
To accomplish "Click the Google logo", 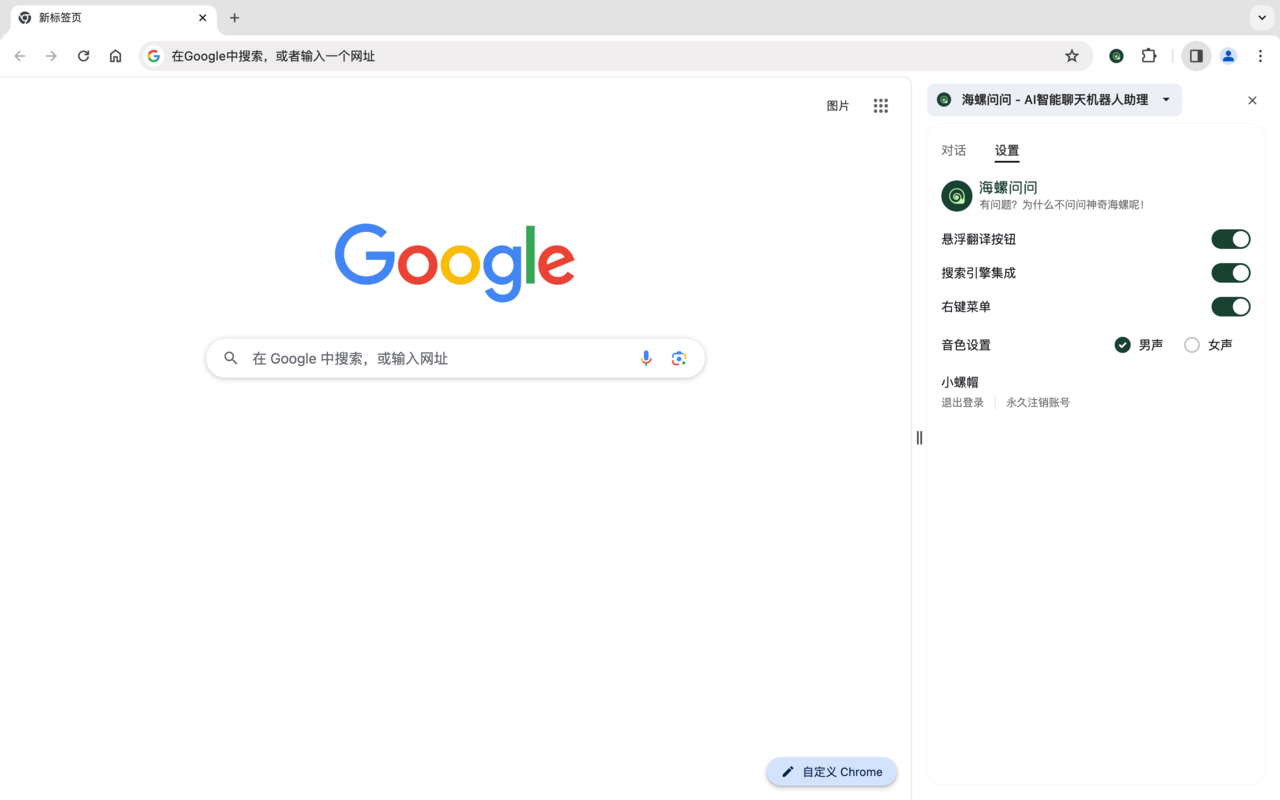I will click(x=455, y=262).
